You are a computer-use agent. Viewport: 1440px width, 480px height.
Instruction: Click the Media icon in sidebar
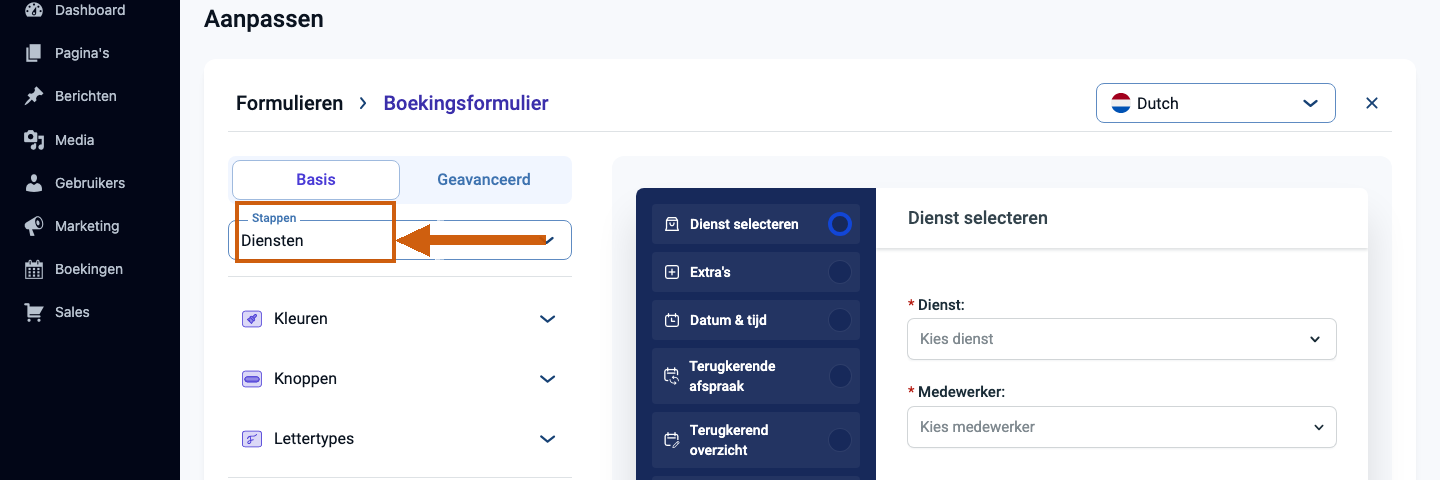click(x=34, y=140)
